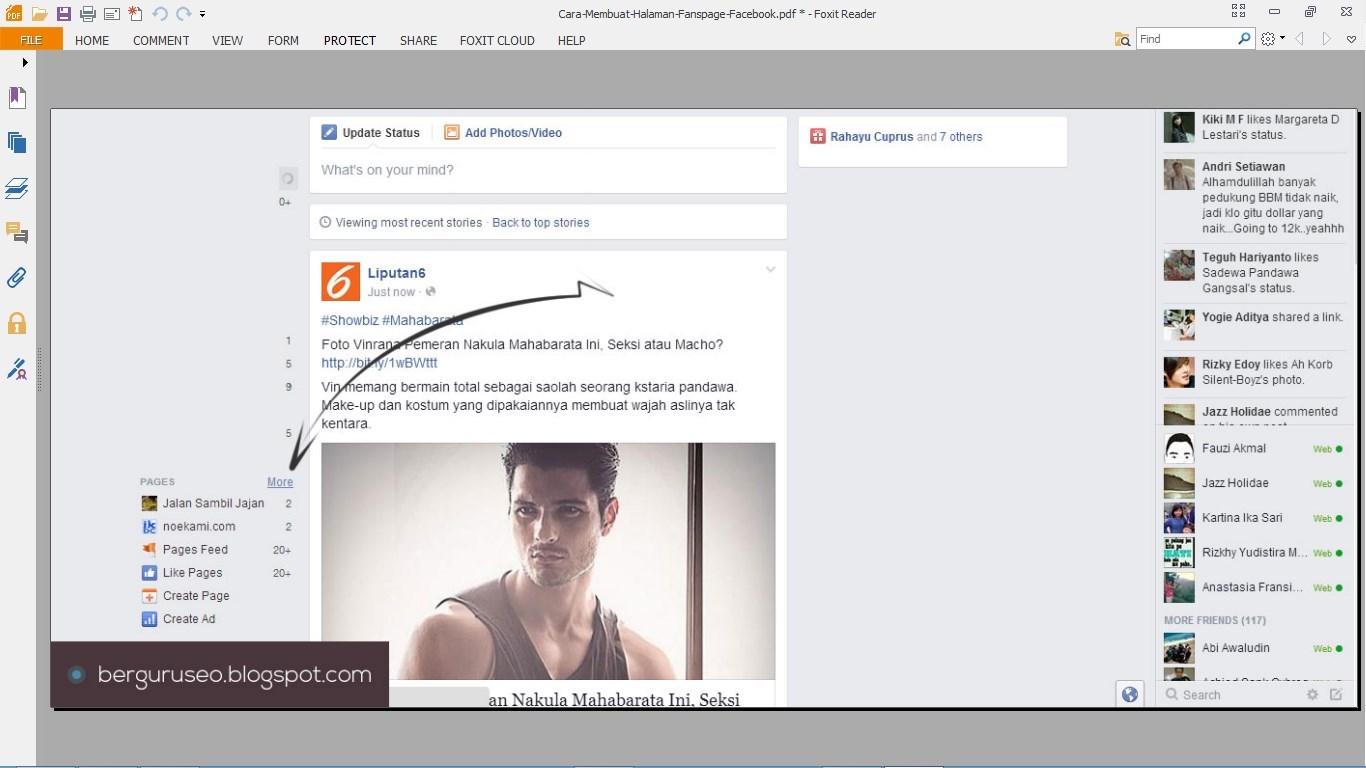
Task: Open the FILE tab
Action: [31, 40]
